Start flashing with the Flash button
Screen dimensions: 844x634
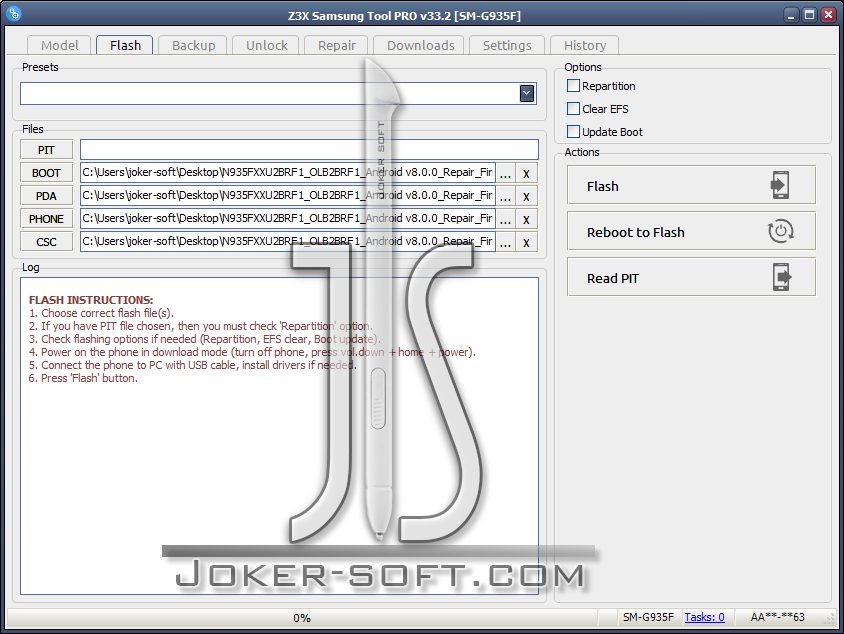pos(691,185)
